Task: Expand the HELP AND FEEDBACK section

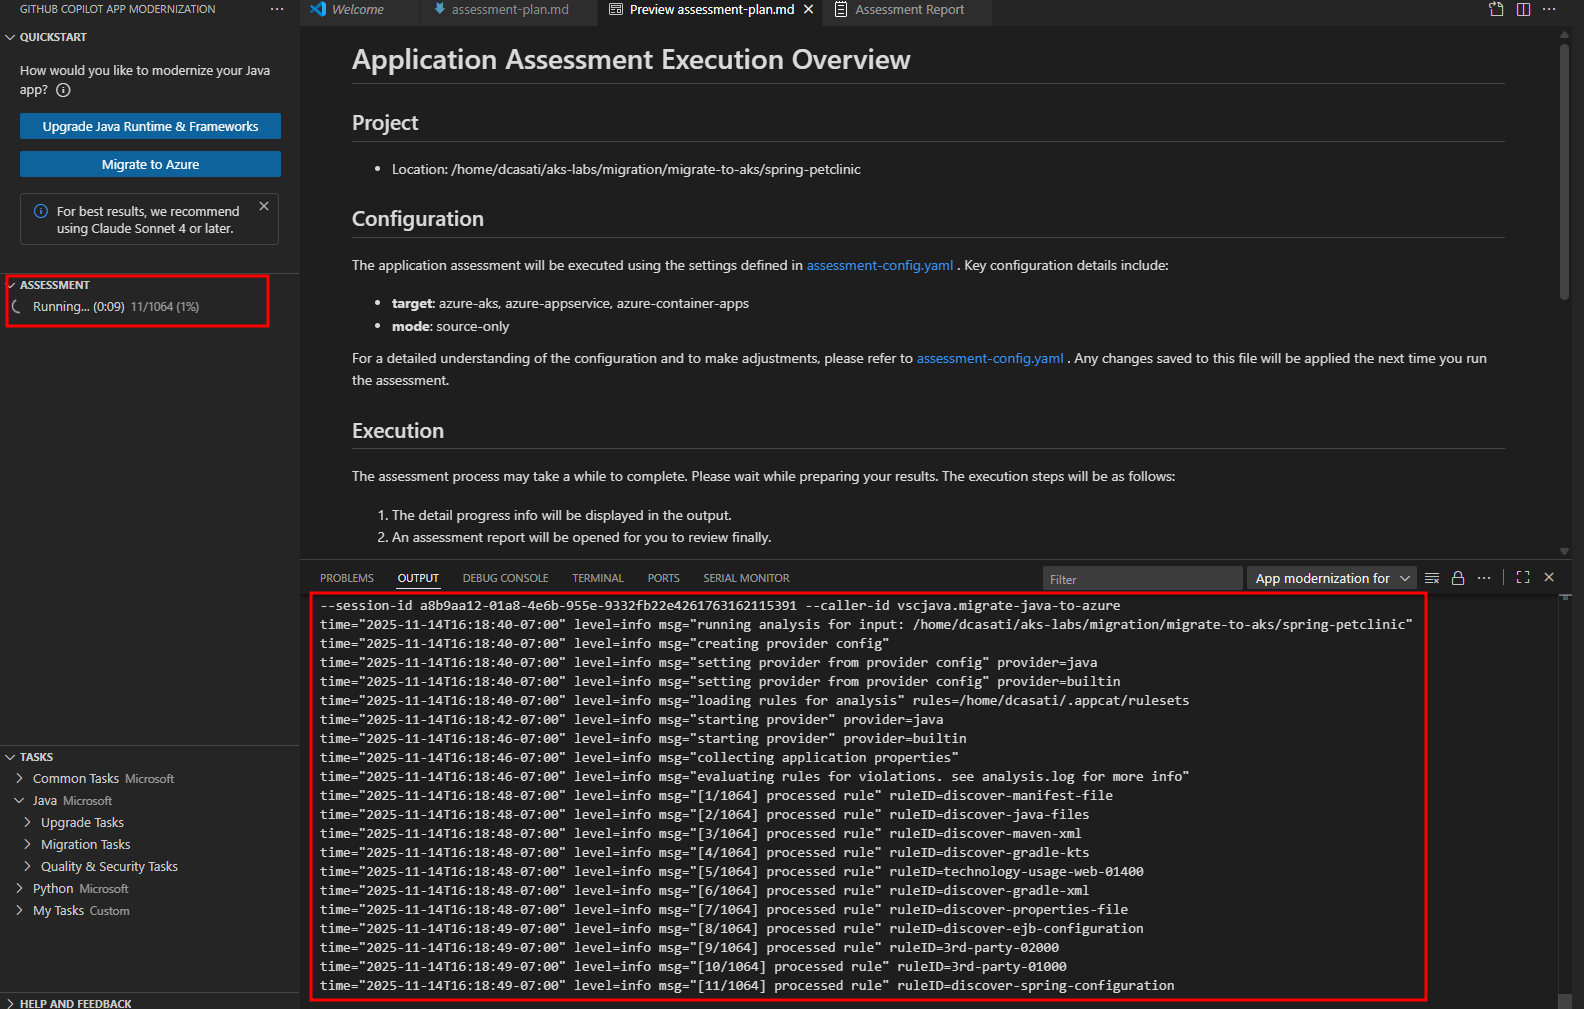Action: (x=10, y=1003)
